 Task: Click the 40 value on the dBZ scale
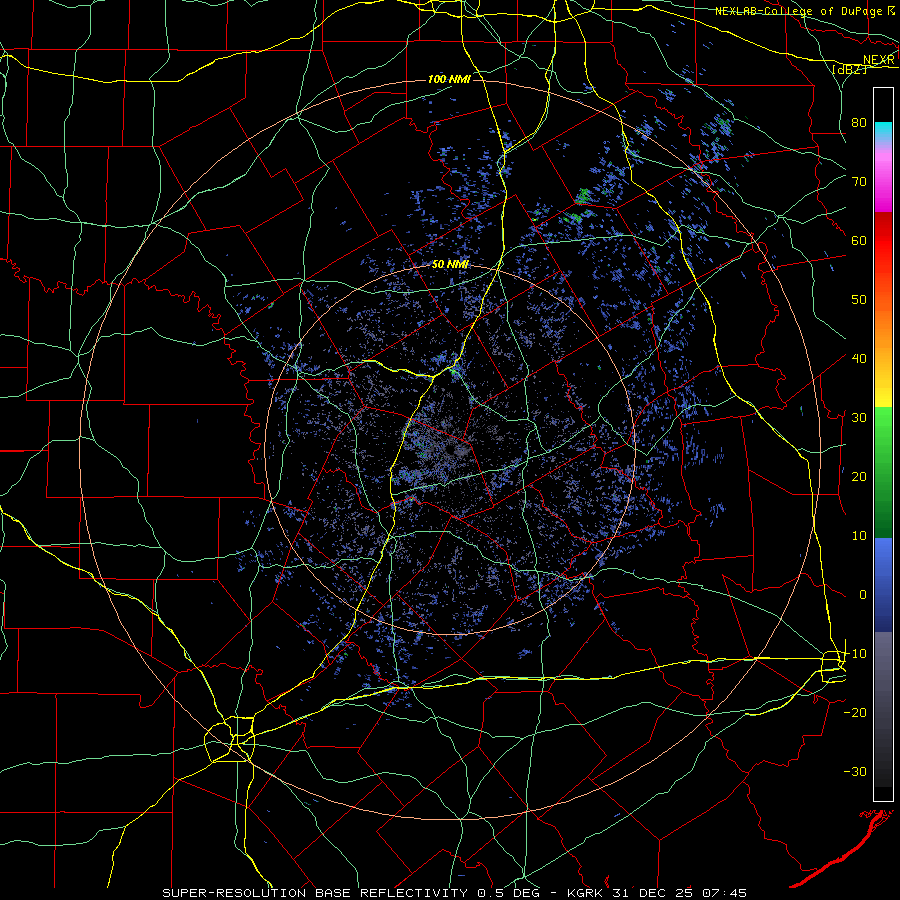pos(859,359)
